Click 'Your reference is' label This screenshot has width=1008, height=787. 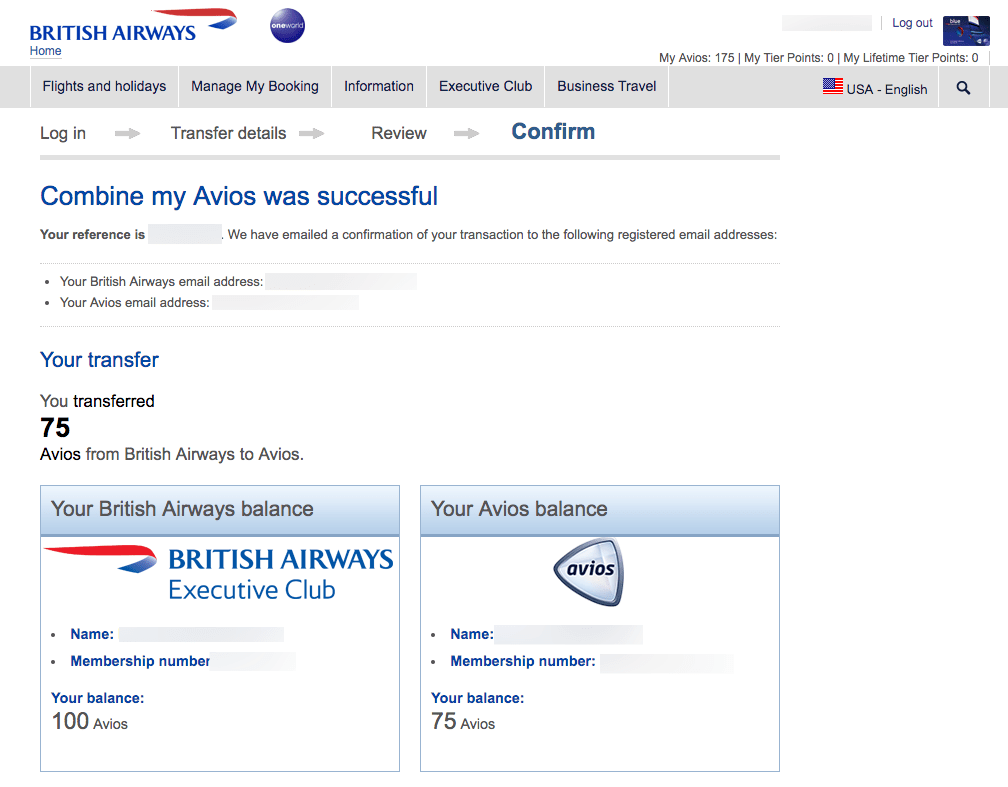click(92, 235)
